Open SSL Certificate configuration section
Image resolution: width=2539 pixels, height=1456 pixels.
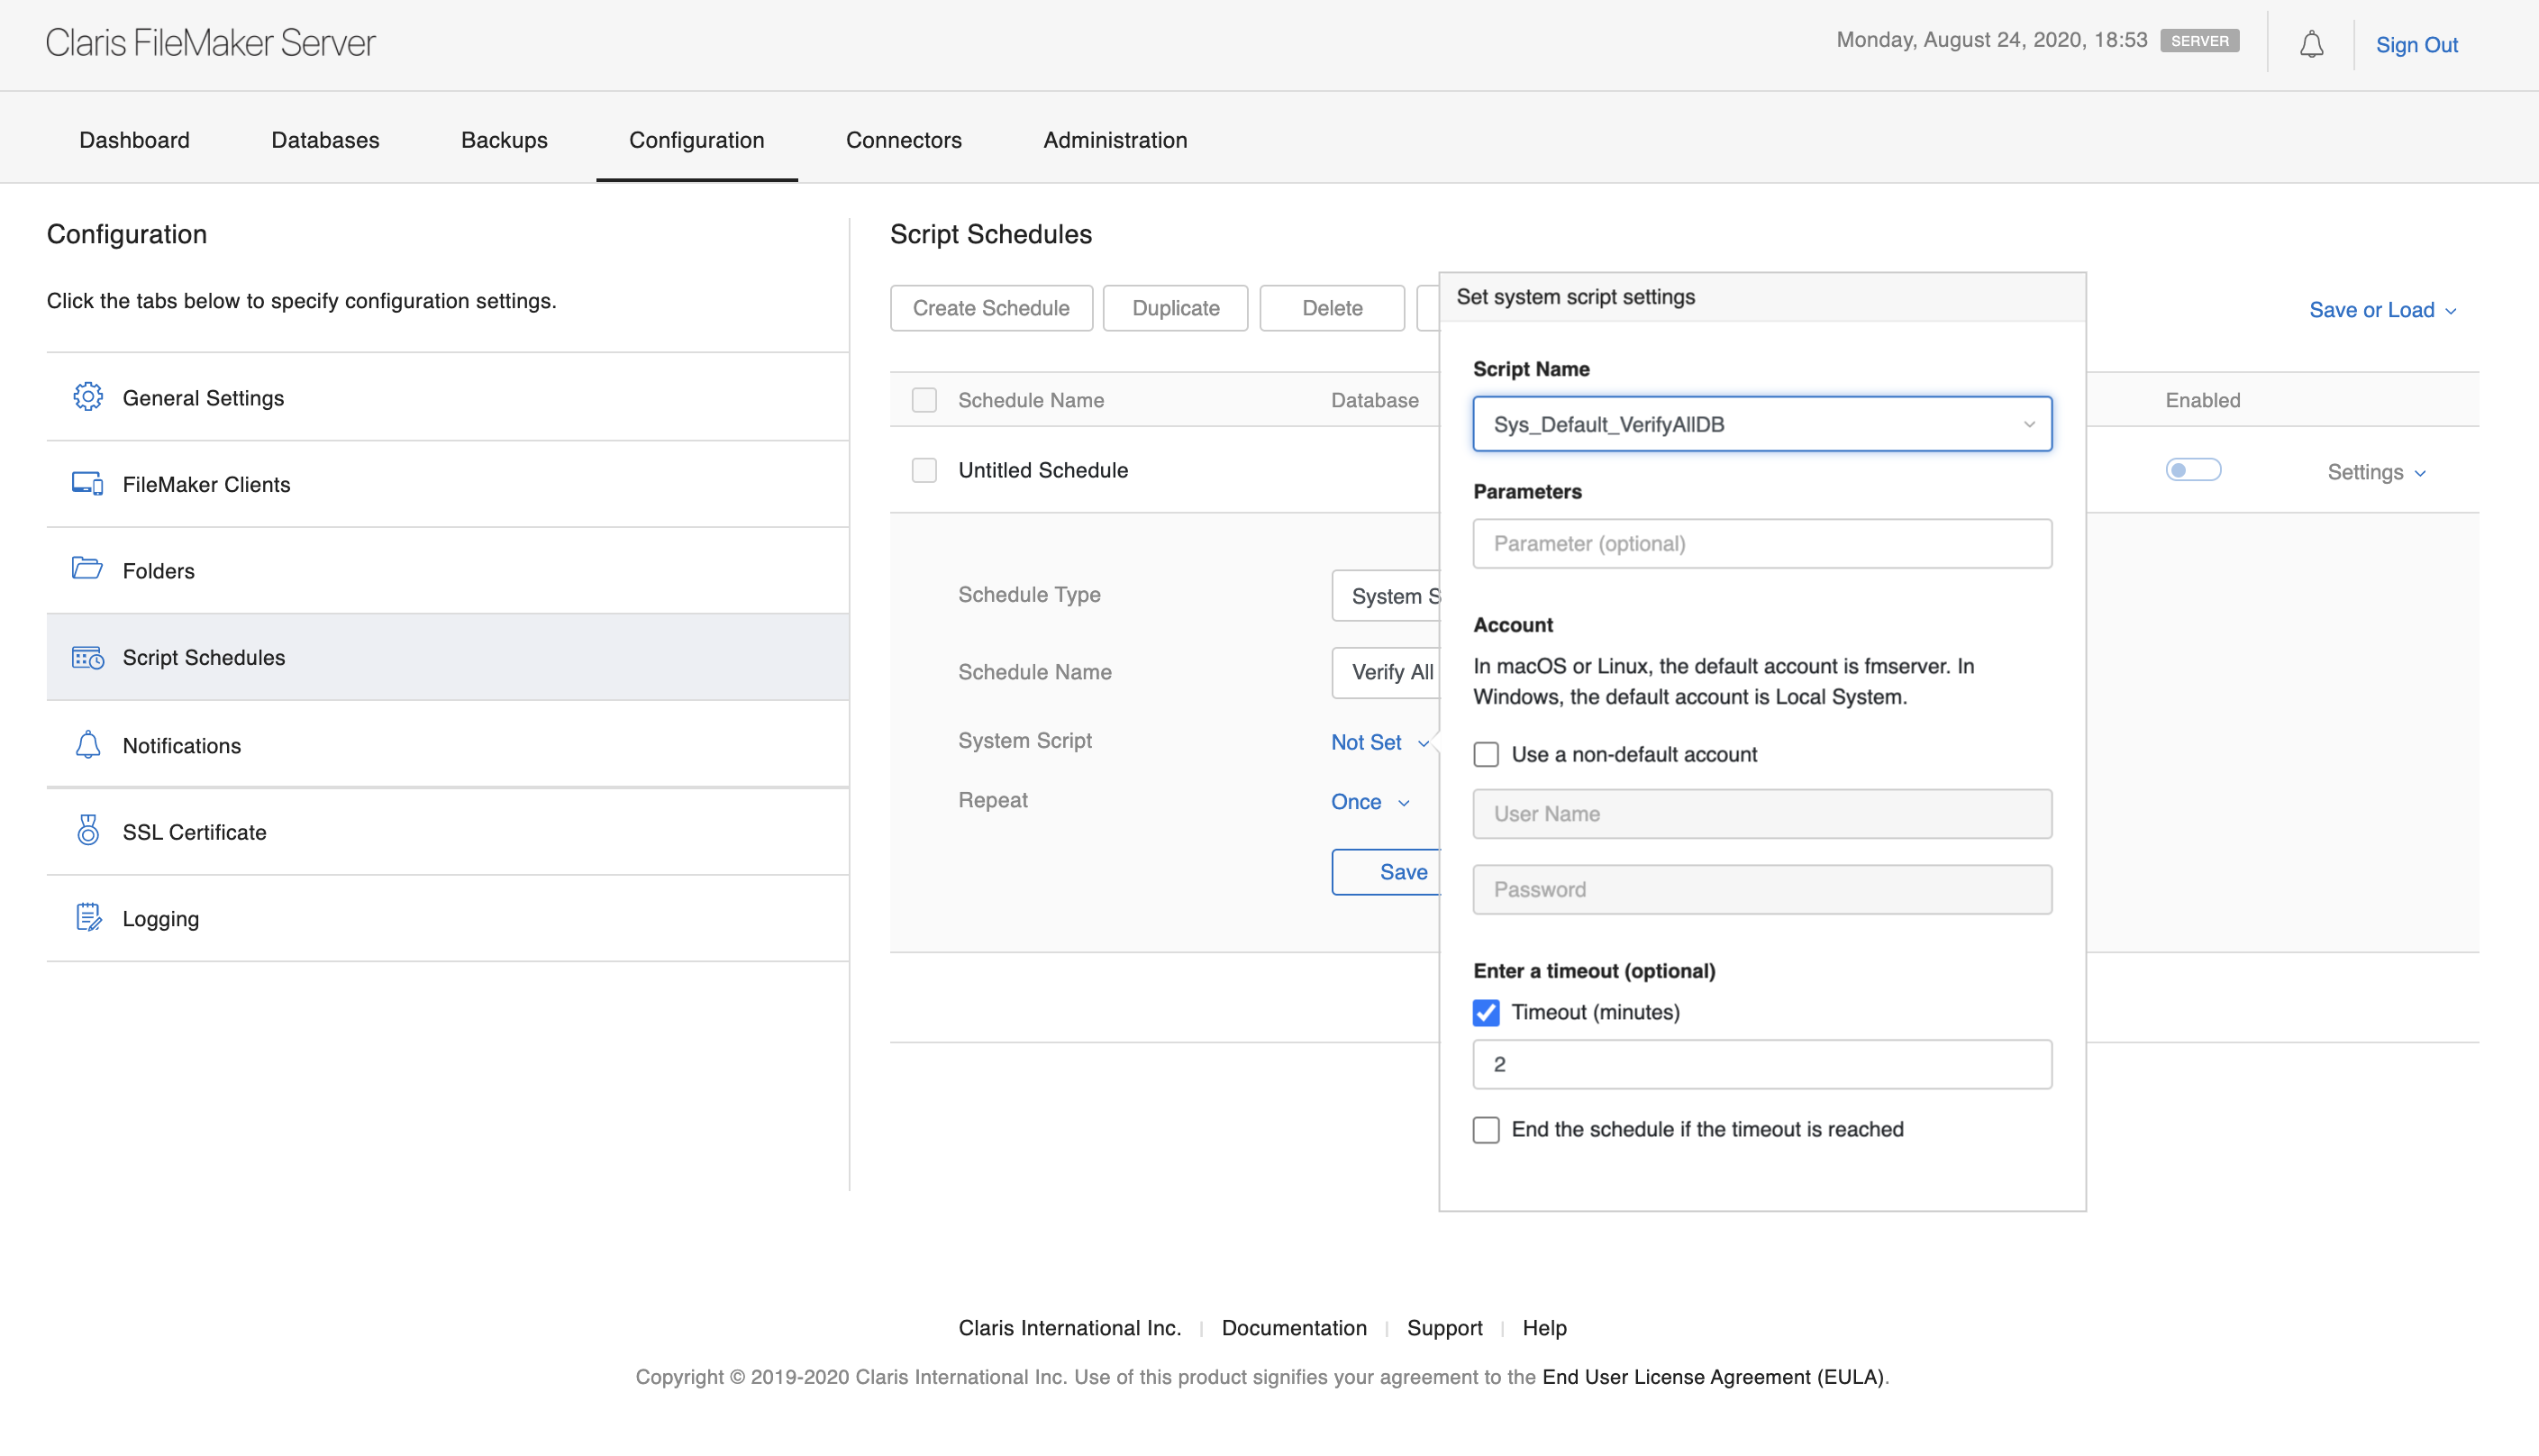click(448, 832)
